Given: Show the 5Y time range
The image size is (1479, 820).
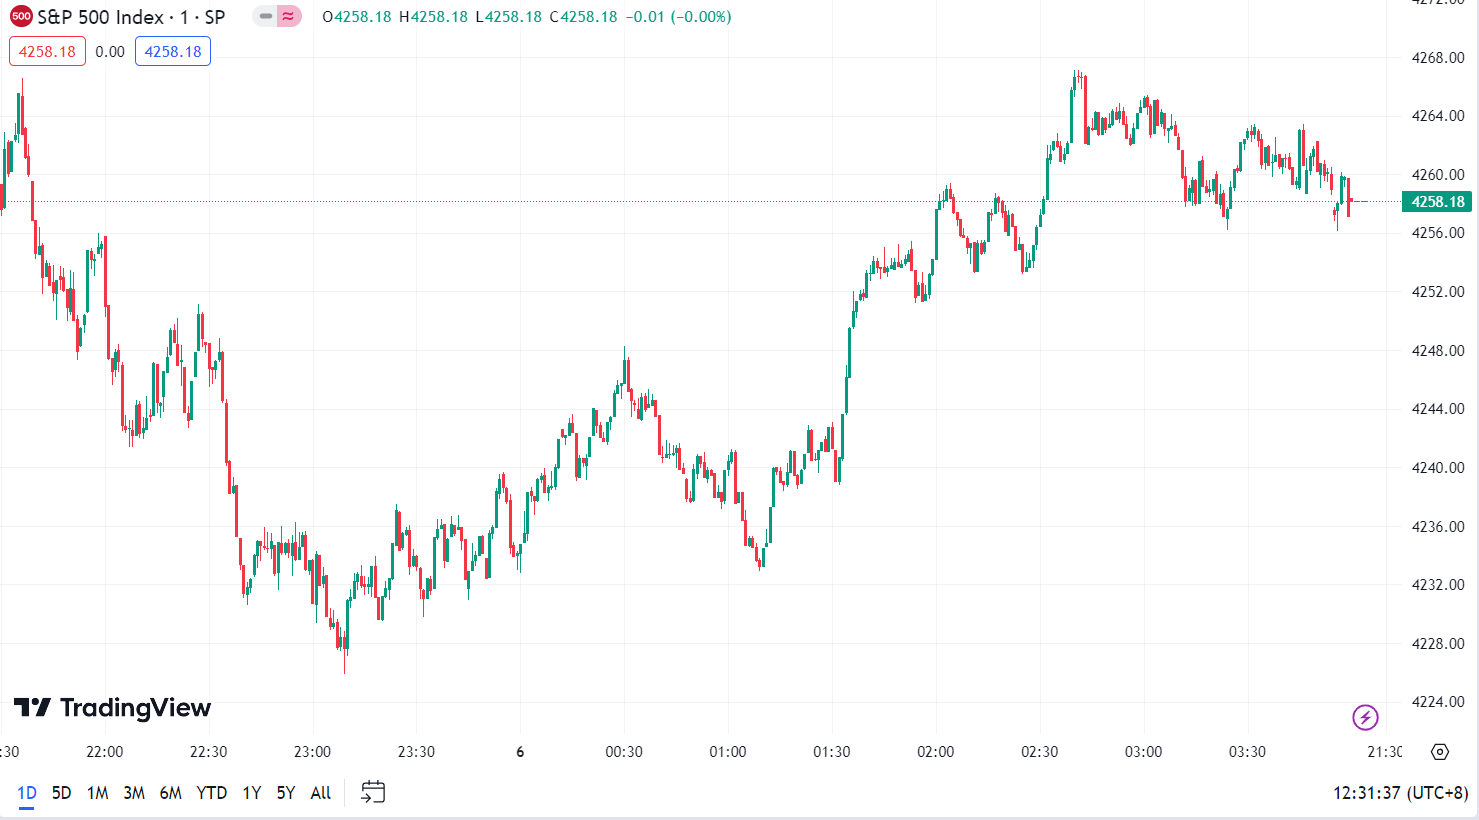Looking at the screenshot, I should 286,793.
